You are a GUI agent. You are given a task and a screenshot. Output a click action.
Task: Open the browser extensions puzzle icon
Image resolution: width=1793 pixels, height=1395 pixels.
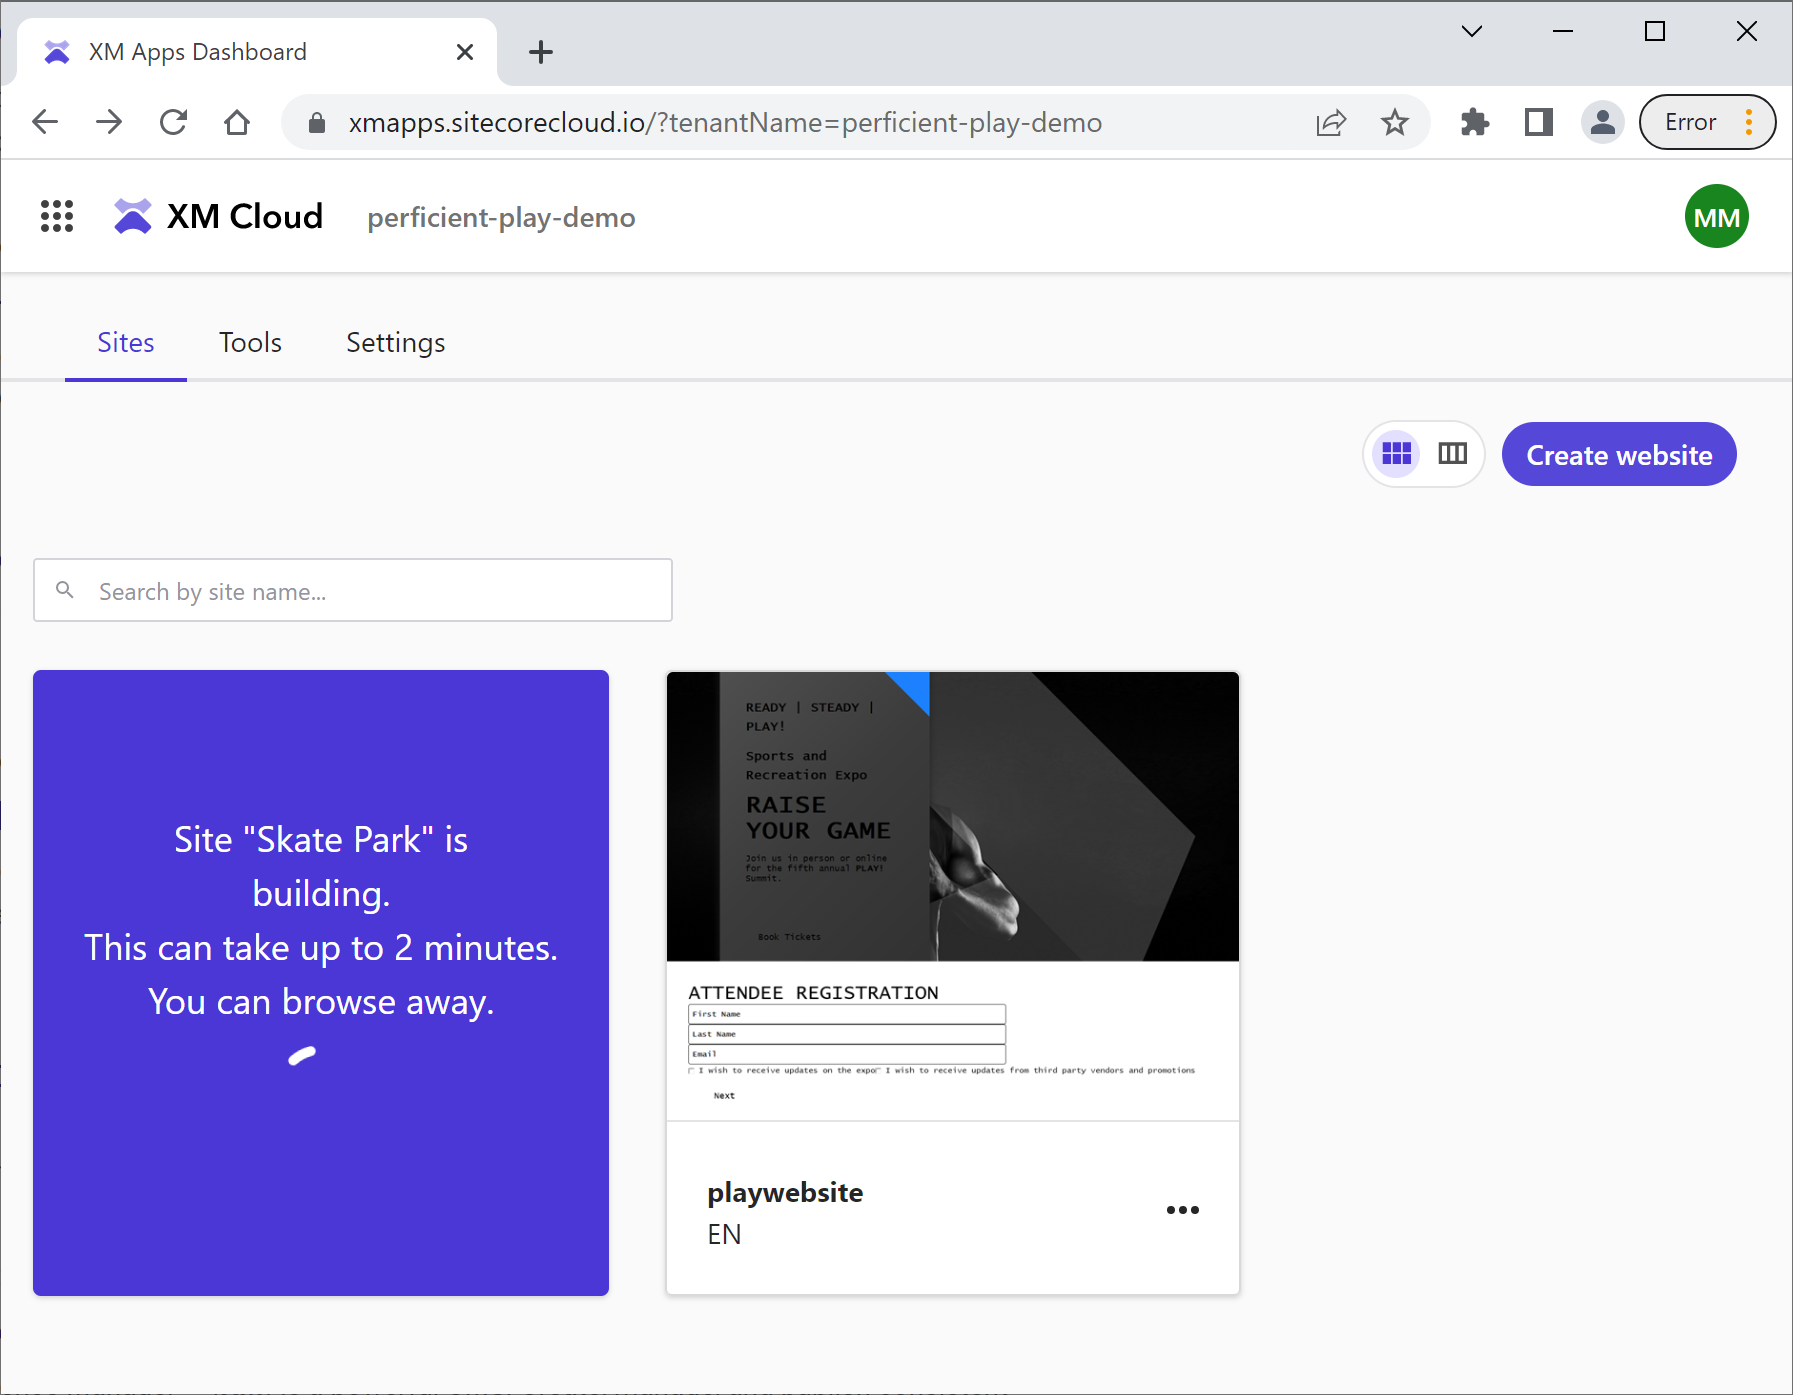click(1475, 122)
